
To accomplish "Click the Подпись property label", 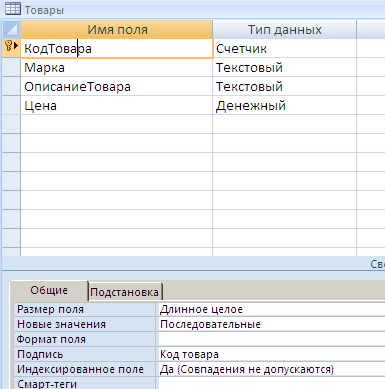I will click(85, 354).
